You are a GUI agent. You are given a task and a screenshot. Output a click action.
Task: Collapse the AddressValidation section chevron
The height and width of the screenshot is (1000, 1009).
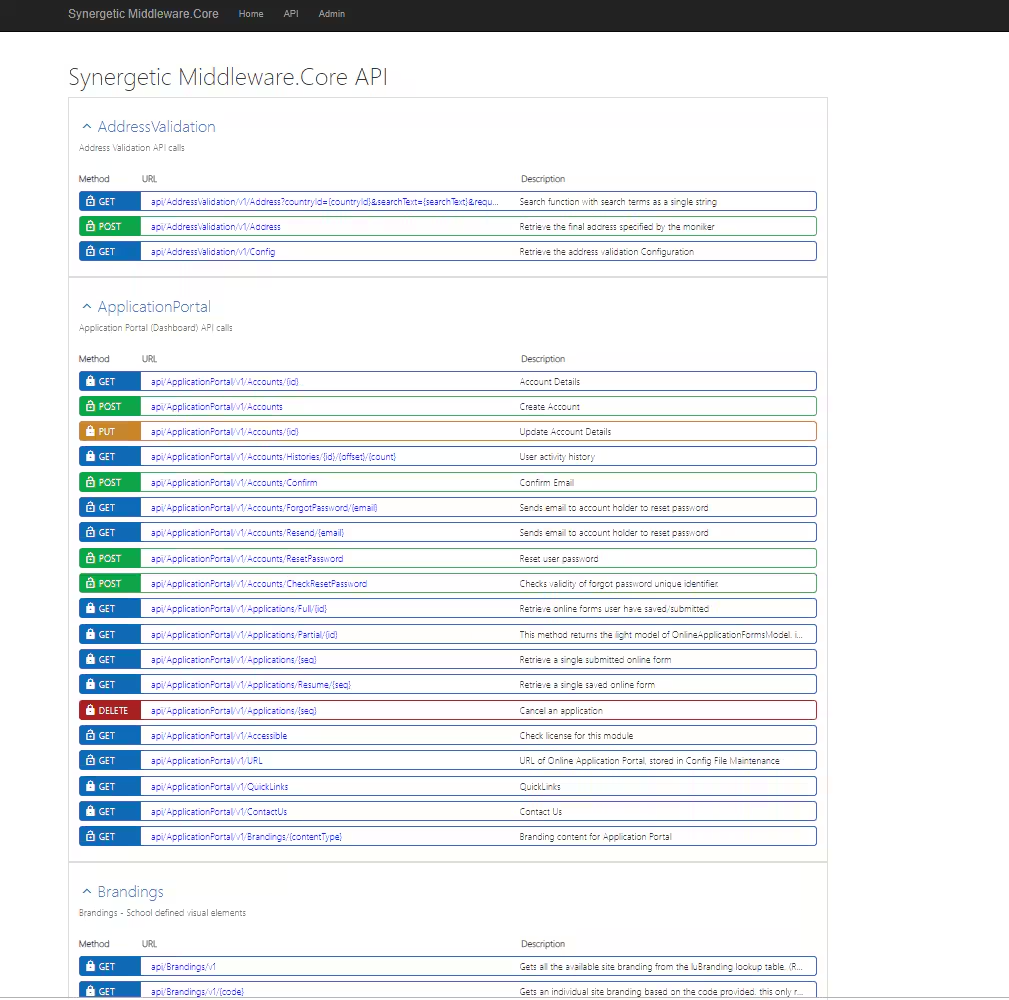coord(87,127)
